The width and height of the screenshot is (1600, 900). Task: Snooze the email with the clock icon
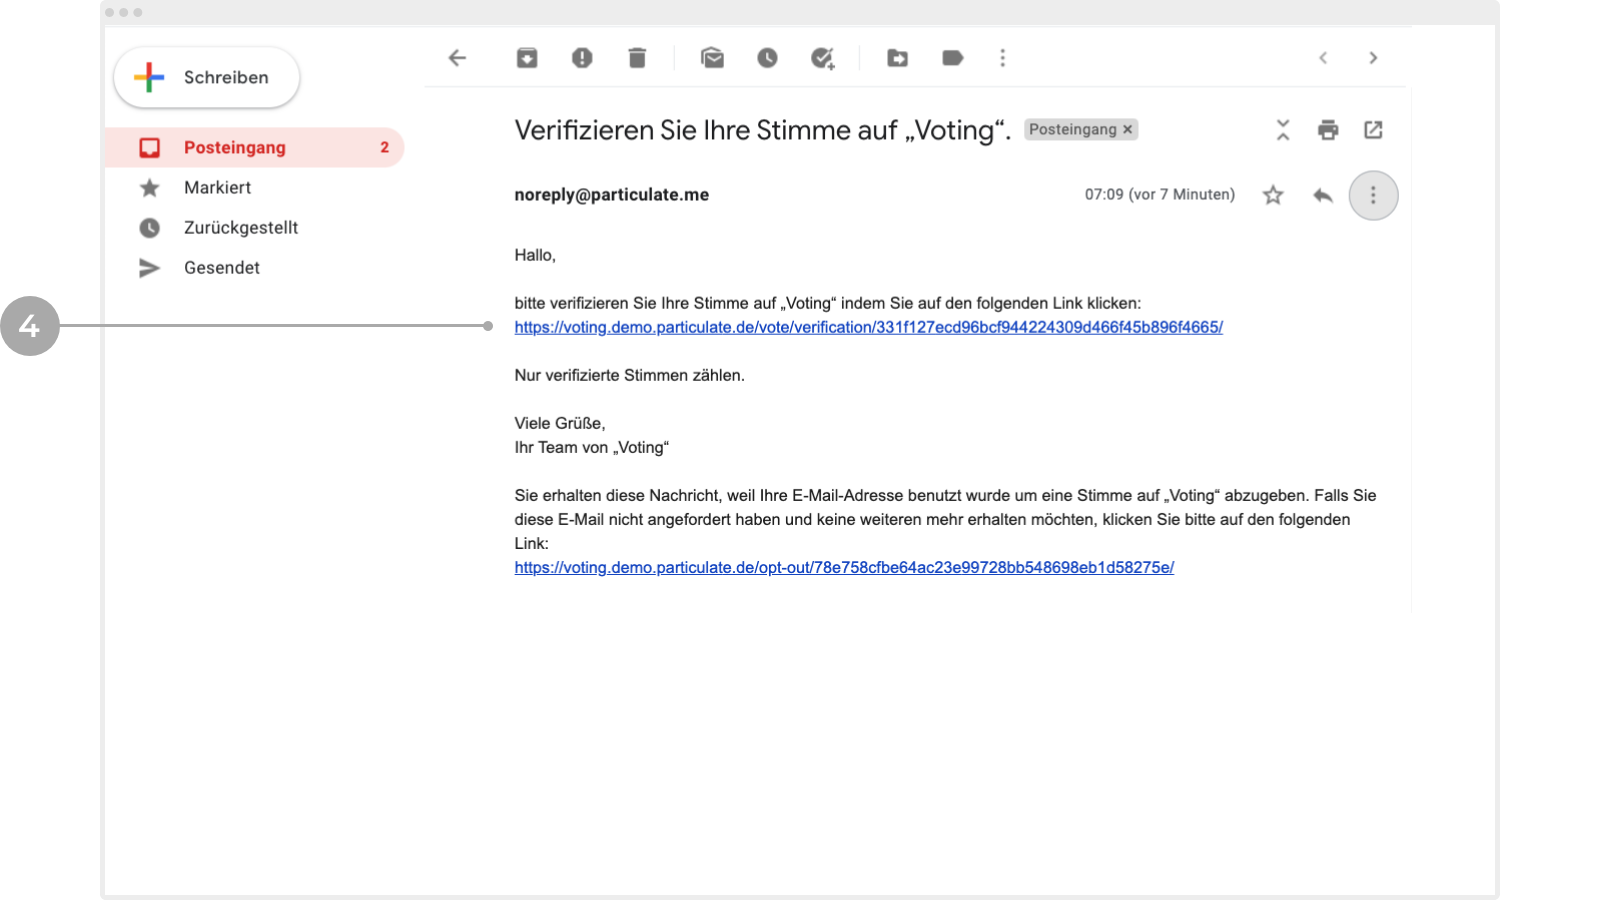click(x=767, y=58)
